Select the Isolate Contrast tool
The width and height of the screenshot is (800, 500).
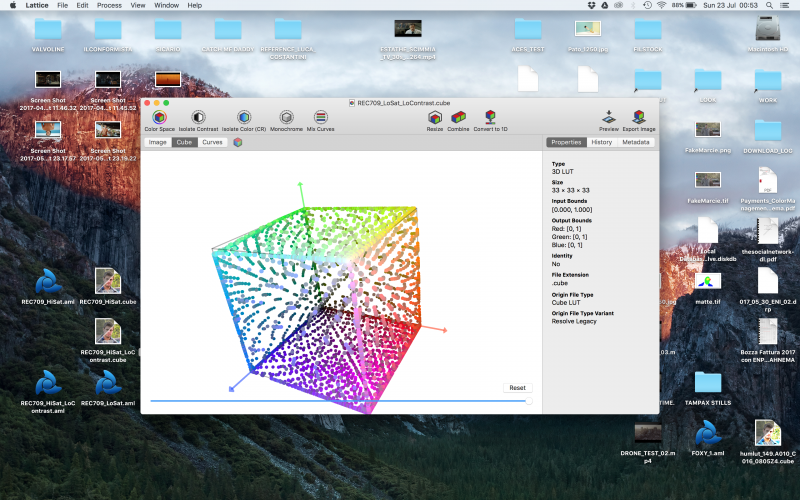tap(198, 118)
